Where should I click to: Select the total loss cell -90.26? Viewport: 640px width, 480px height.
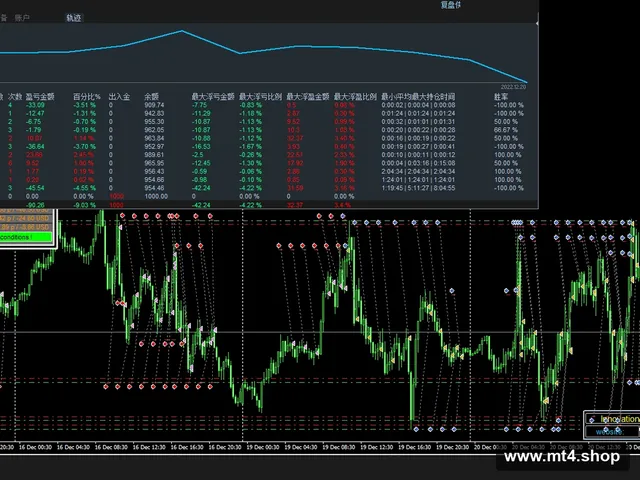coord(35,205)
